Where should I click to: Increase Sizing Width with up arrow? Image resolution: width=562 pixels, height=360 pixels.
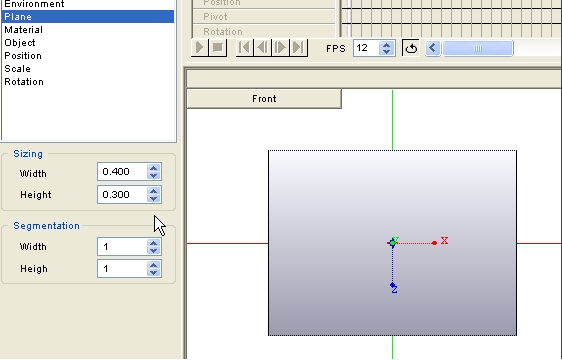(154, 168)
